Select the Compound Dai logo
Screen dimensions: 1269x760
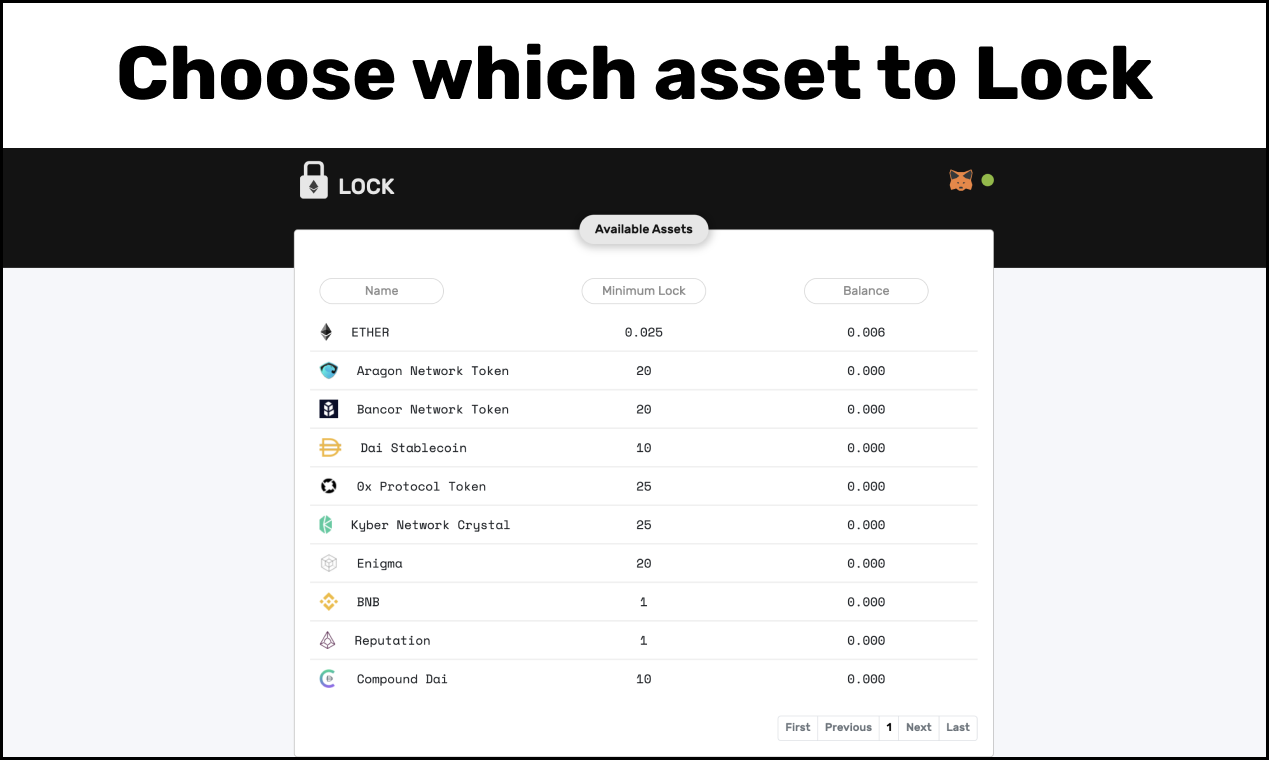327,678
